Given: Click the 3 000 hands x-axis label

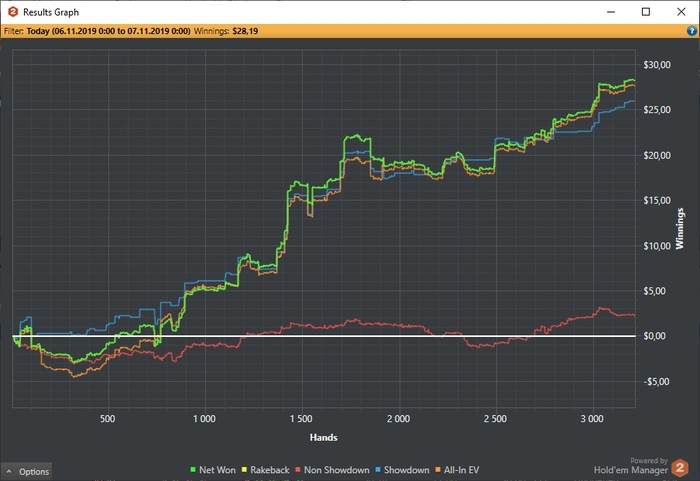Looking at the screenshot, I should (592, 419).
